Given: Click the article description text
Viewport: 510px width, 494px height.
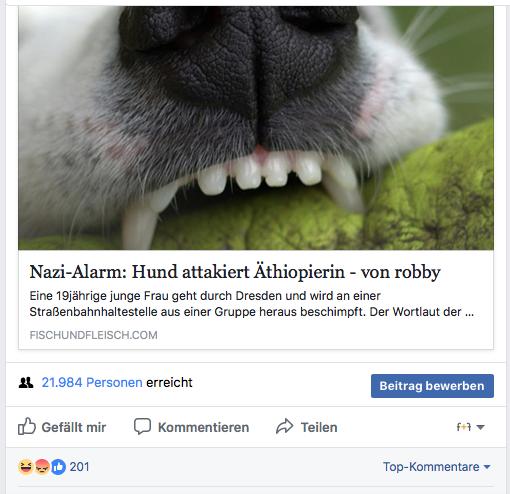Looking at the screenshot, I should (252, 304).
